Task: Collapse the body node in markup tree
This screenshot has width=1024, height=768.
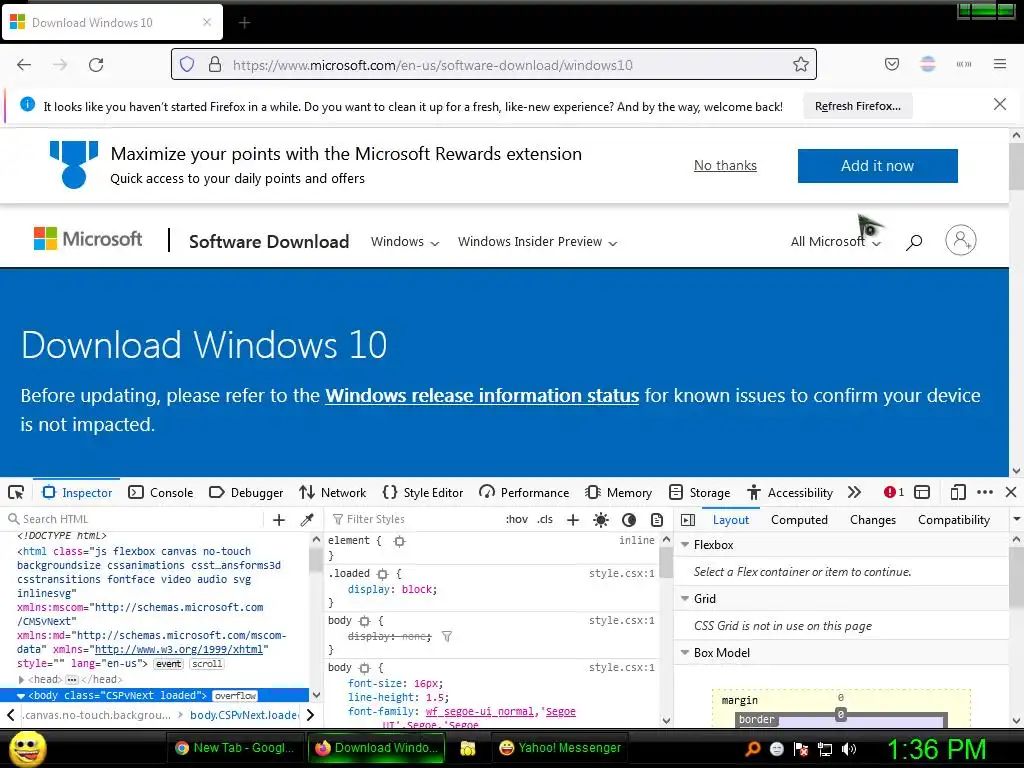Action: [x=21, y=696]
